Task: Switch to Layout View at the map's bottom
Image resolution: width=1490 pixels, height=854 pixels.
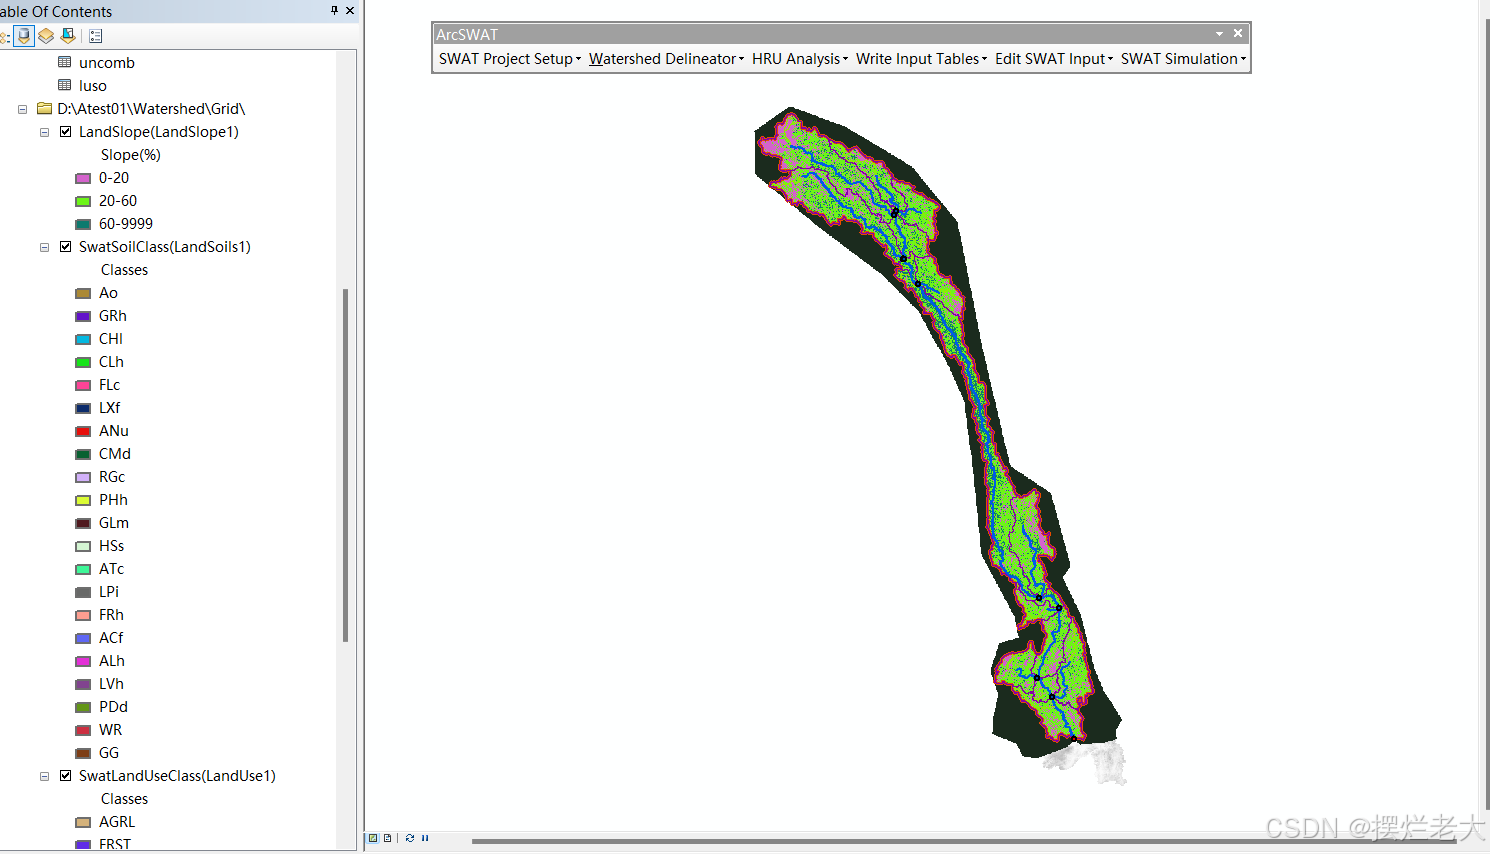Action: pos(387,838)
